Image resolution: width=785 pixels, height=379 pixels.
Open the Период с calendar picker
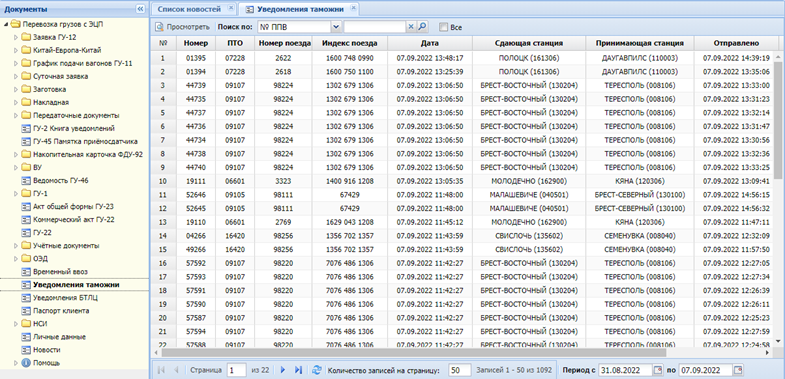(658, 370)
